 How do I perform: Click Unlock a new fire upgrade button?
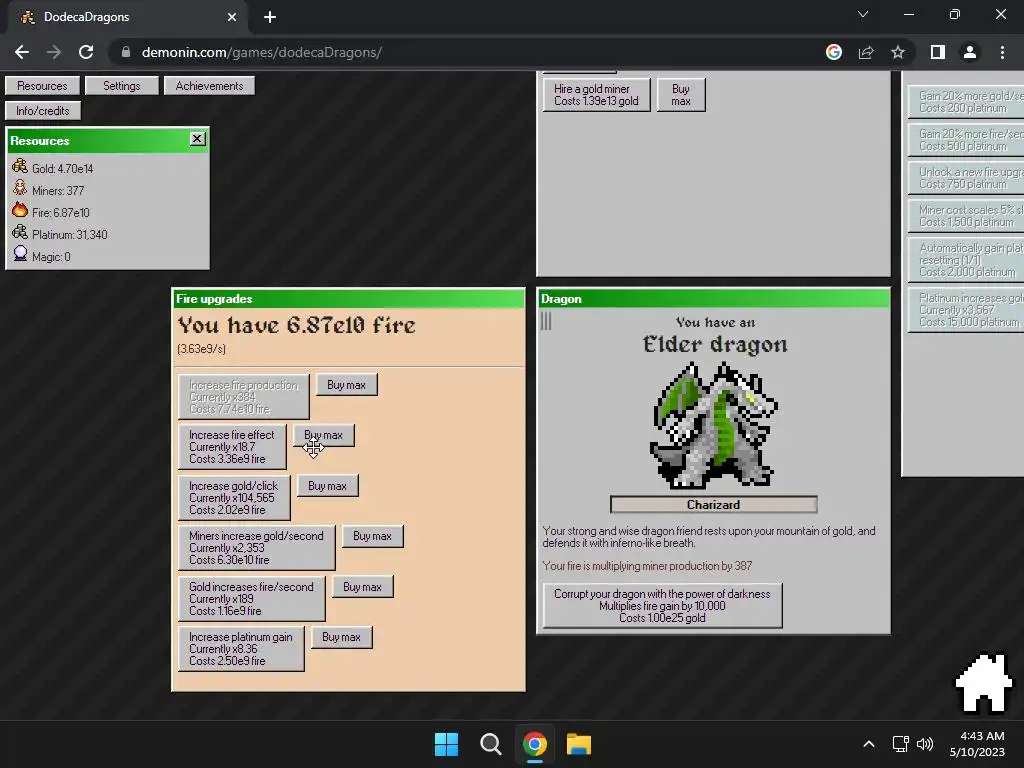967,178
